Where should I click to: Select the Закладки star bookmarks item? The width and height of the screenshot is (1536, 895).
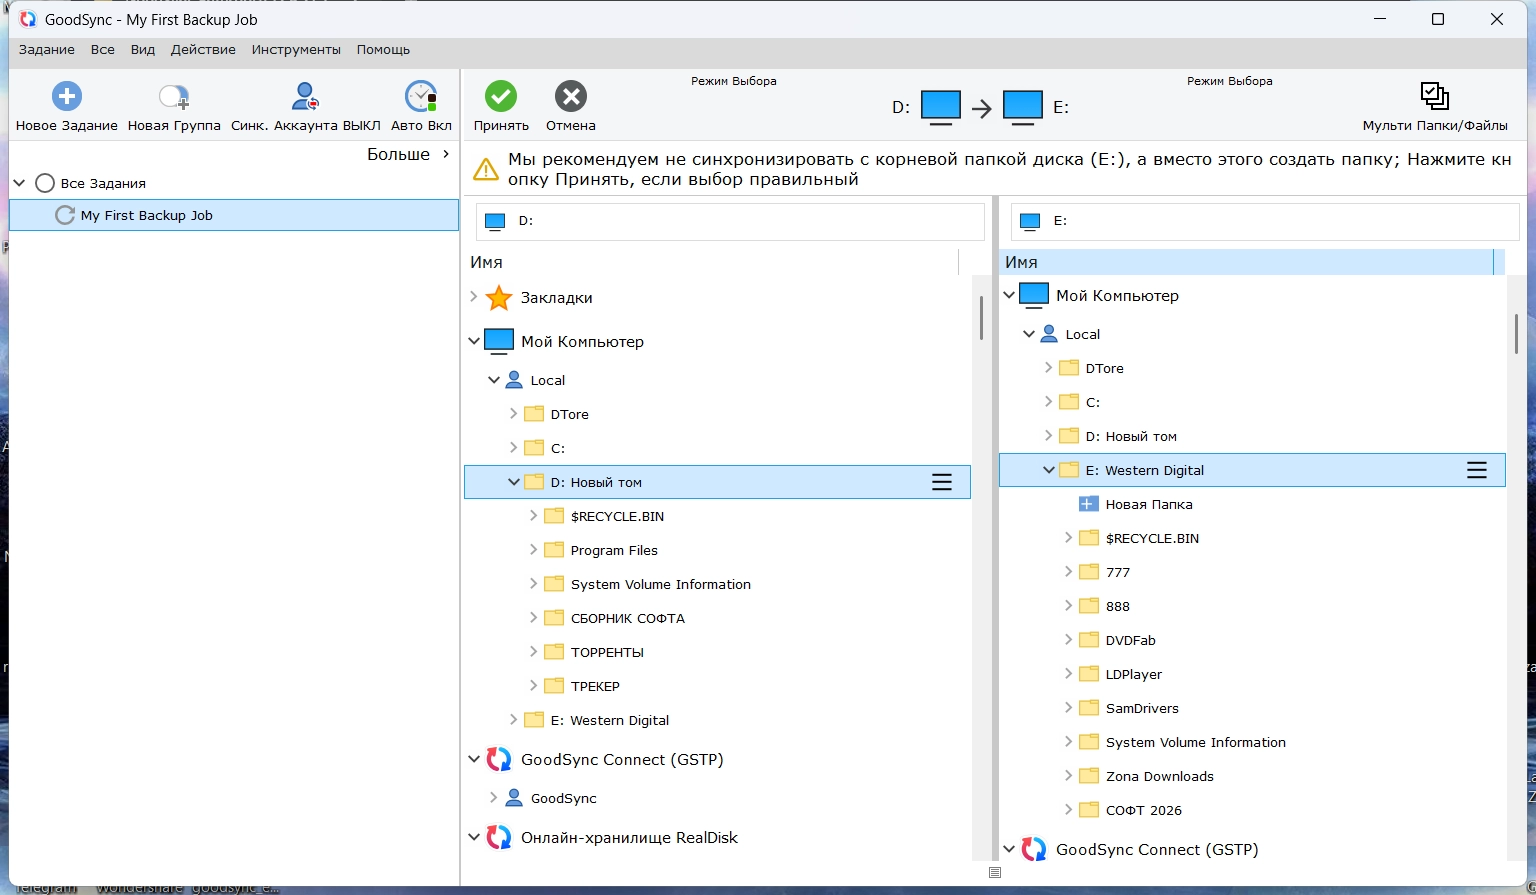pos(499,298)
